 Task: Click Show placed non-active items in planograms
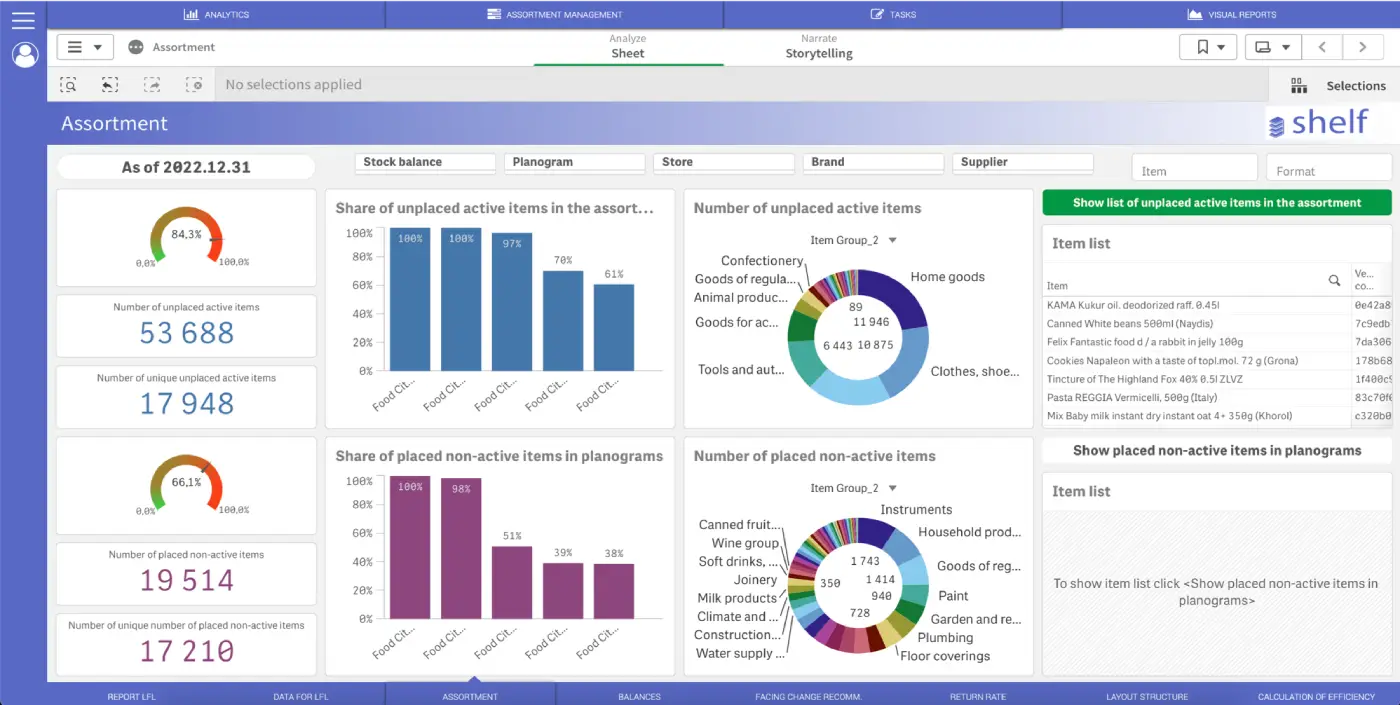tap(1216, 450)
